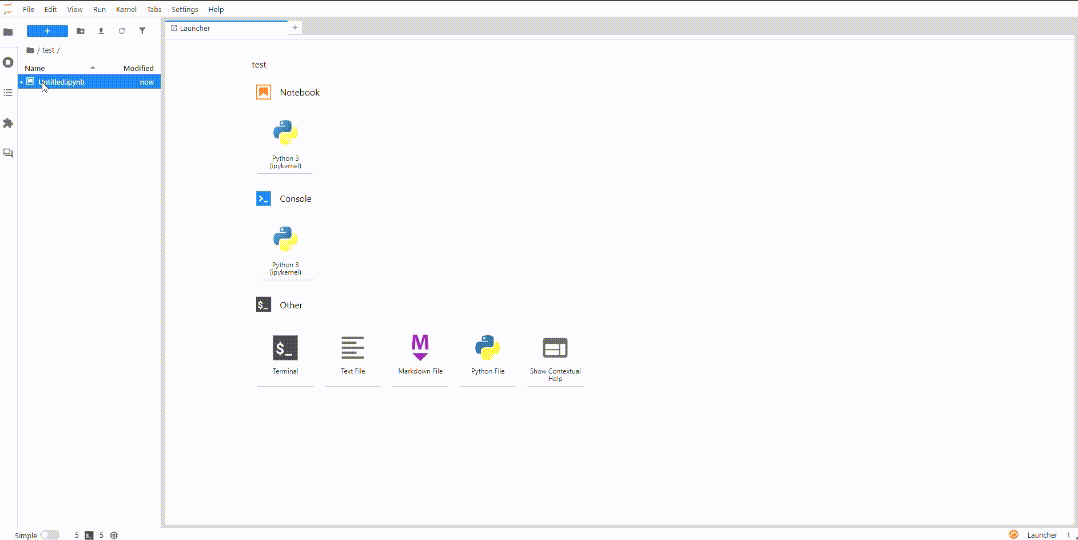Click the New Folder icon
The image size is (1078, 540).
pyautogui.click(x=80, y=31)
